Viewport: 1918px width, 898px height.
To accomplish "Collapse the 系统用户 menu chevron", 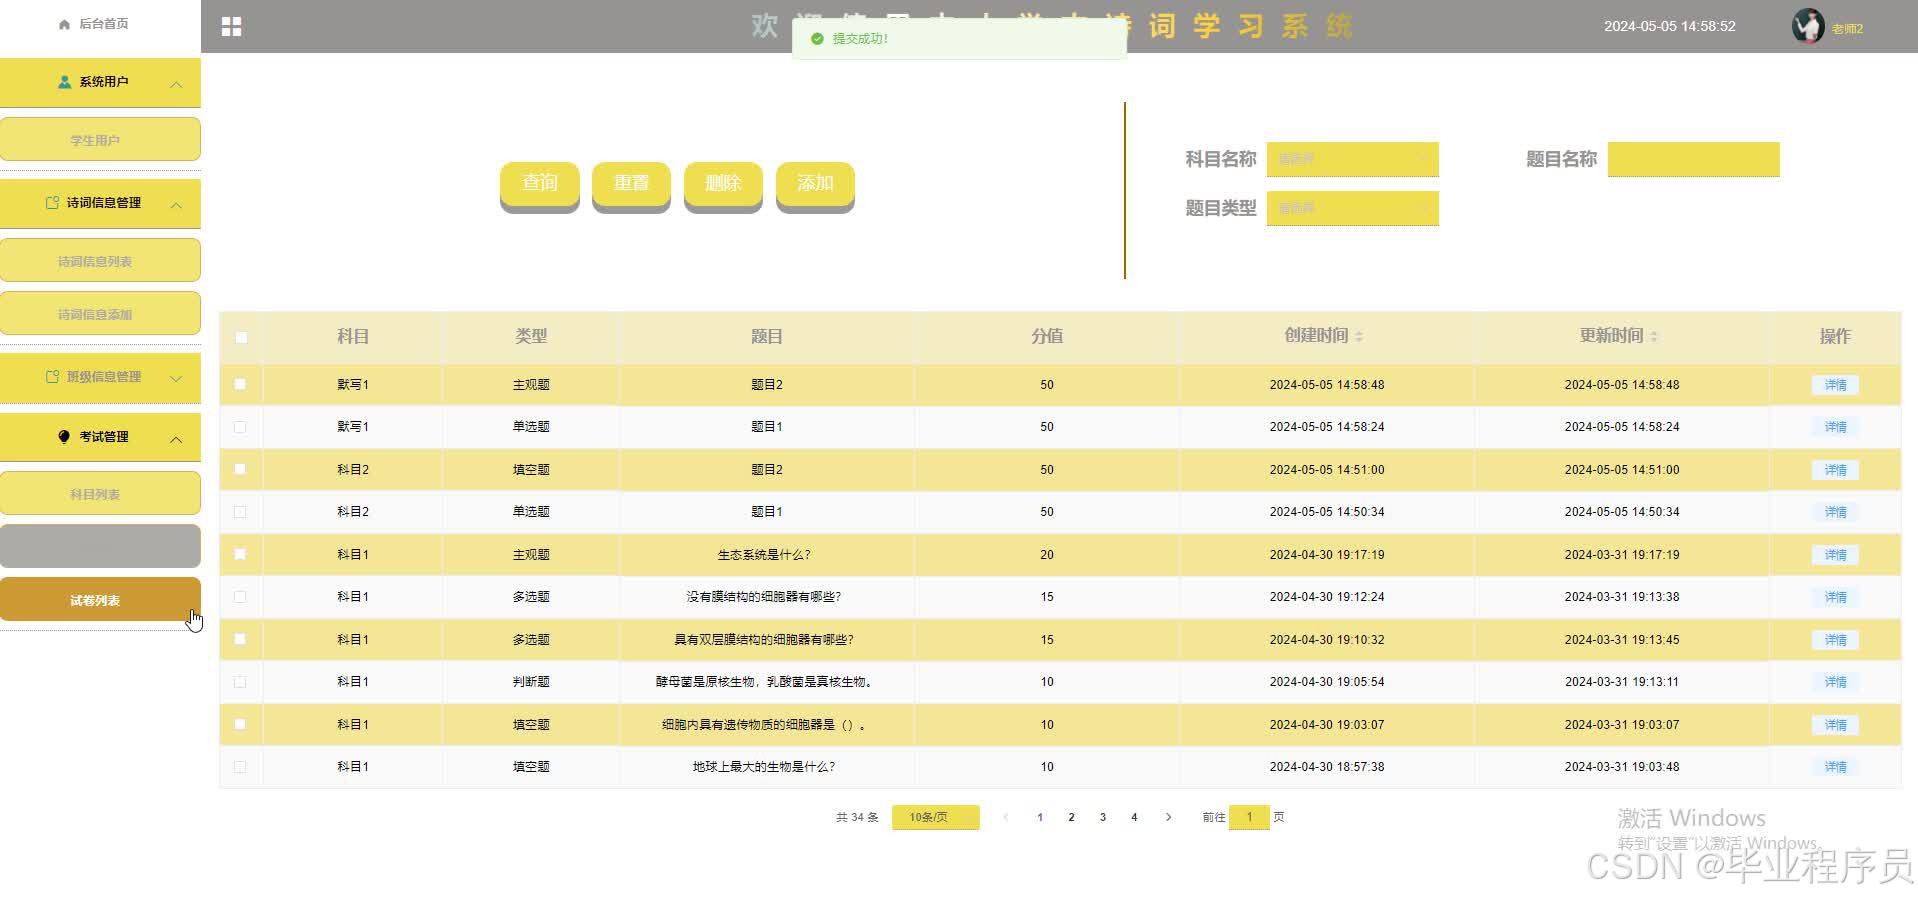I will [x=176, y=84].
